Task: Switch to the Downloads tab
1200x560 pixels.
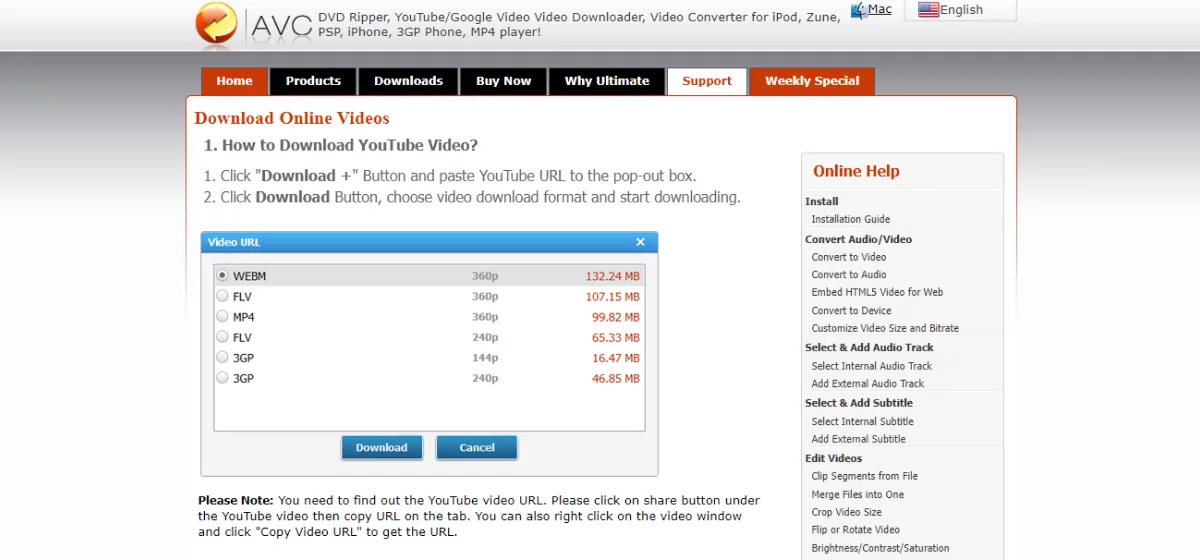Action: [408, 81]
